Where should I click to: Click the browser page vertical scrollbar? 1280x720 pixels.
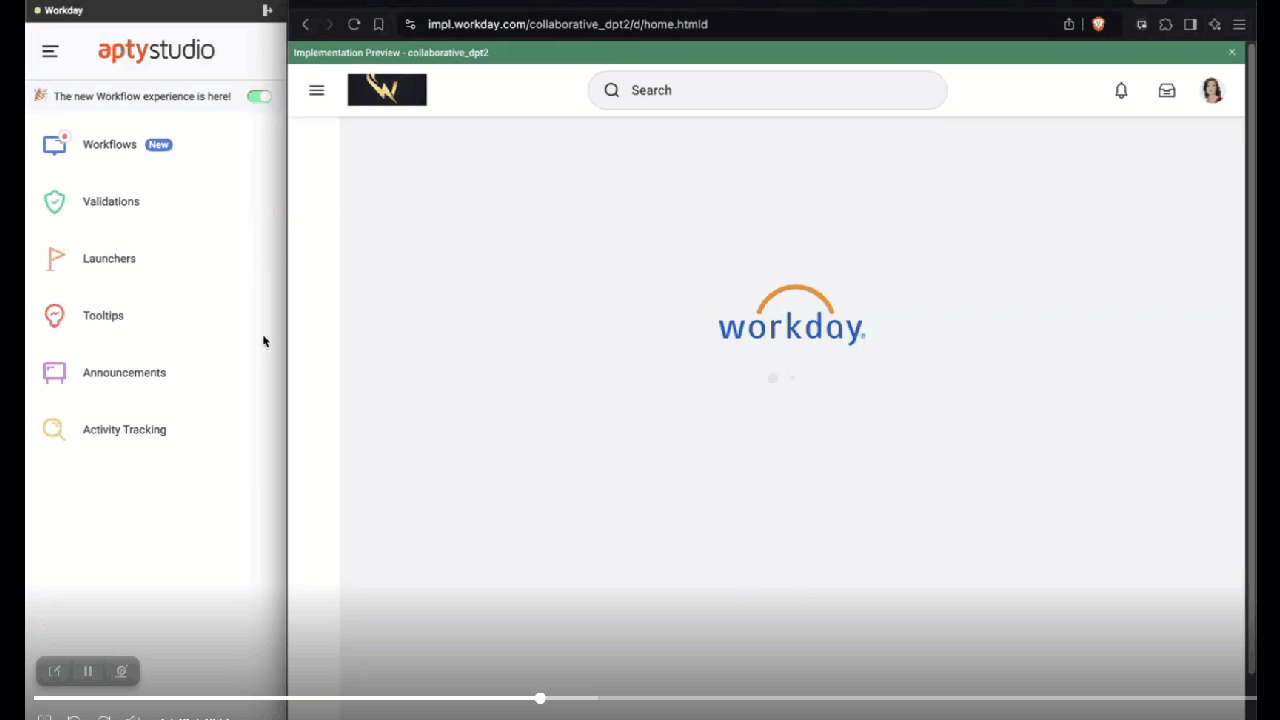pos(1251,360)
